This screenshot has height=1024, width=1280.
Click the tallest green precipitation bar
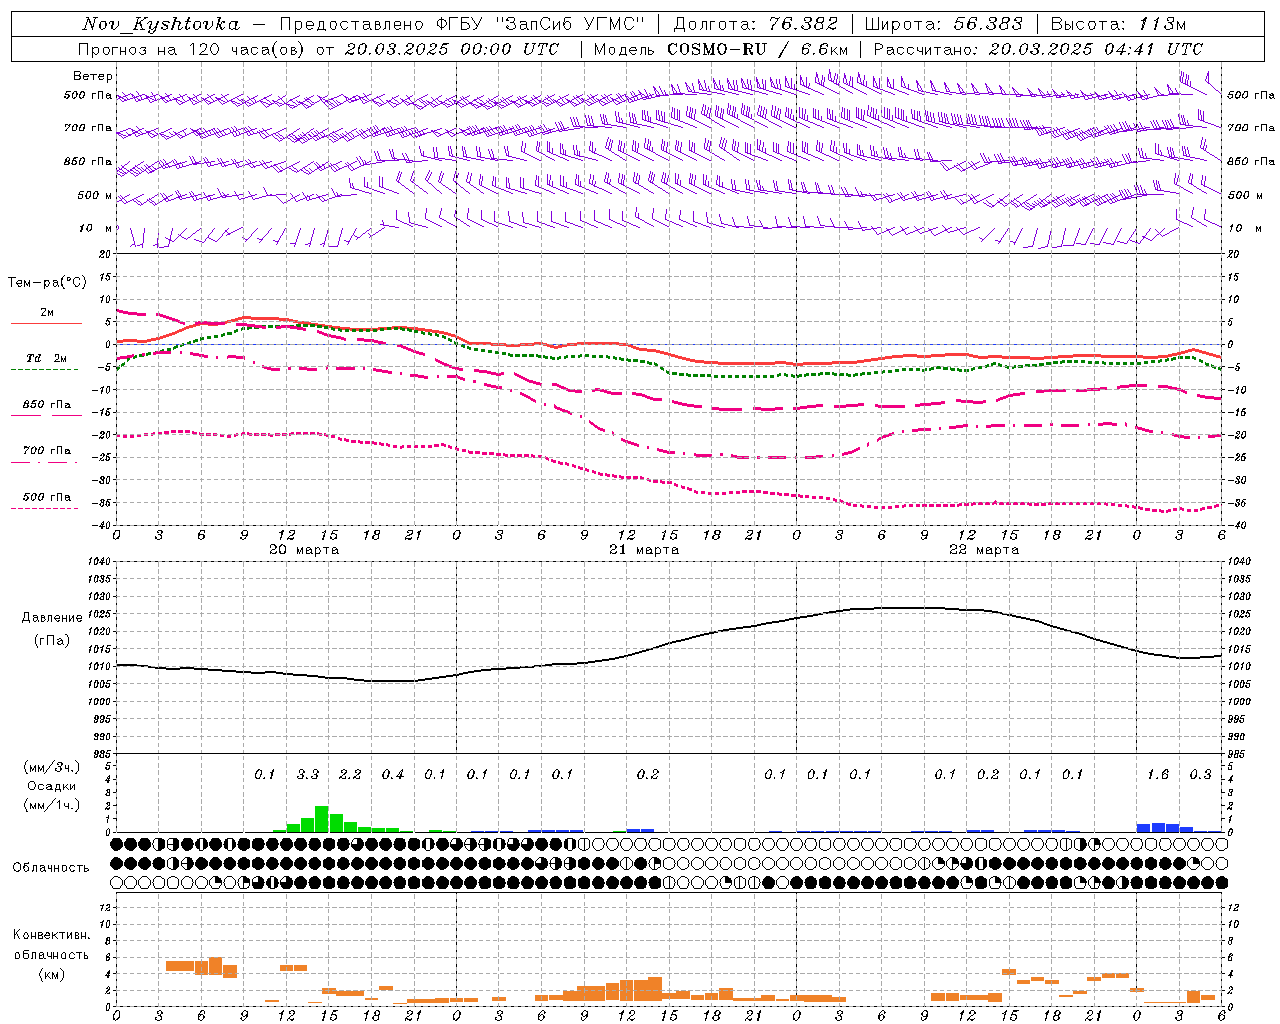[x=322, y=819]
